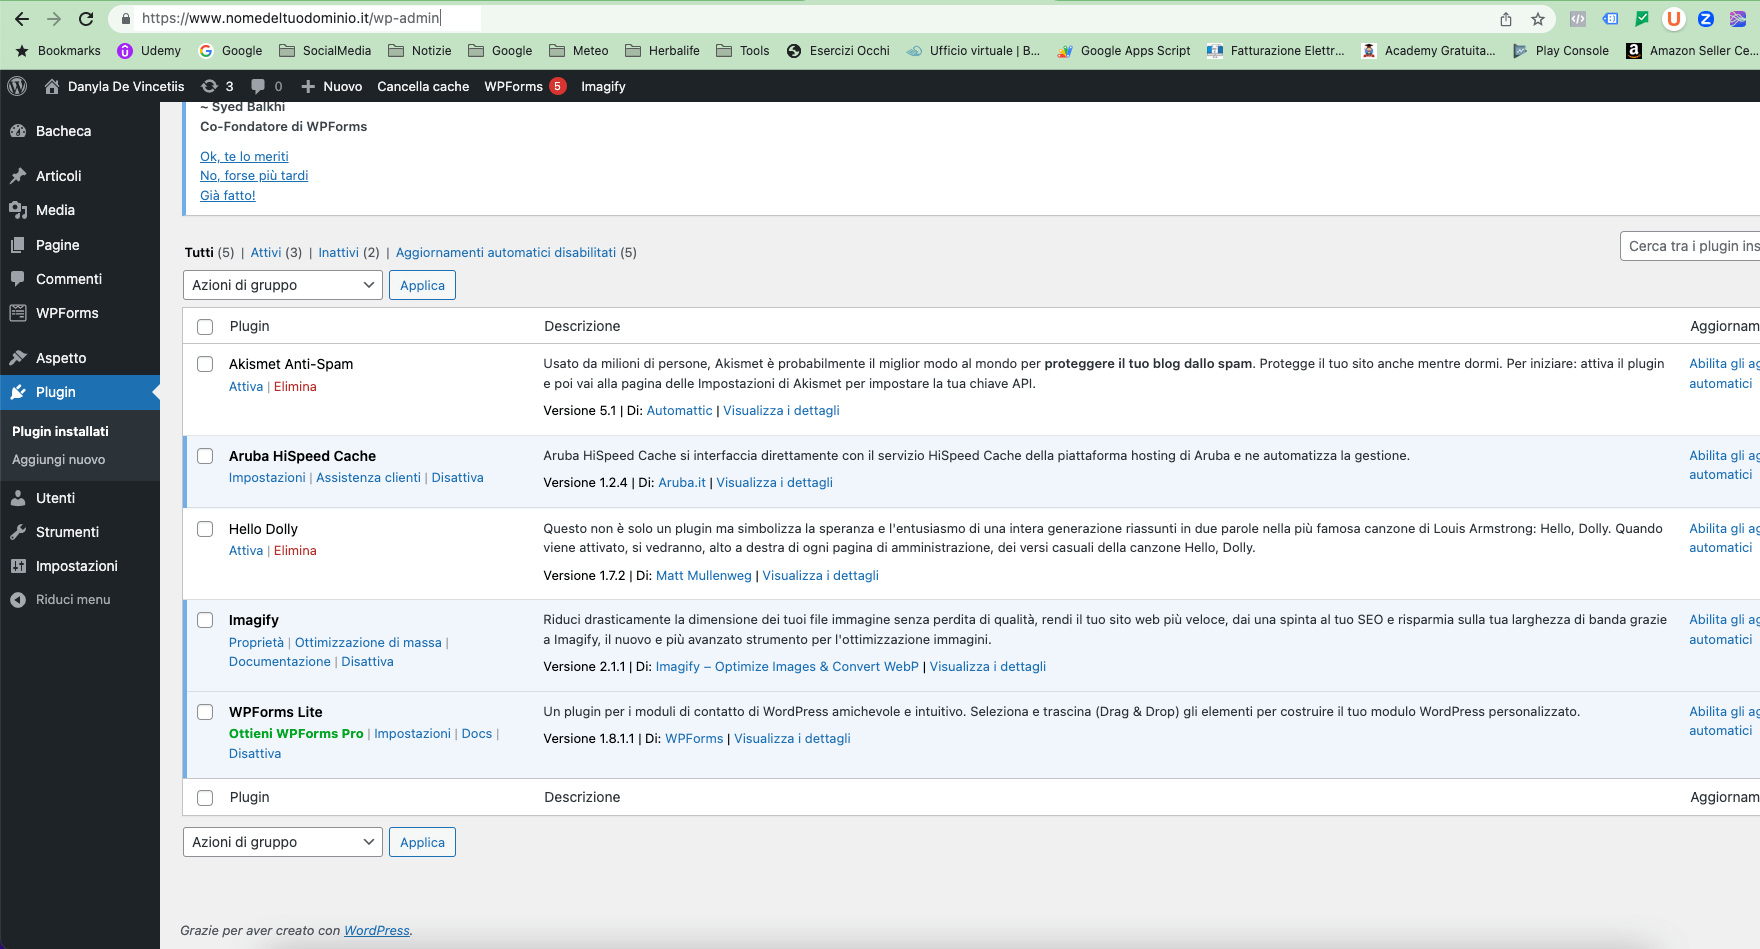This screenshot has height=949, width=1760.
Task: Open the Grammarly extension icon
Action: [1641, 18]
